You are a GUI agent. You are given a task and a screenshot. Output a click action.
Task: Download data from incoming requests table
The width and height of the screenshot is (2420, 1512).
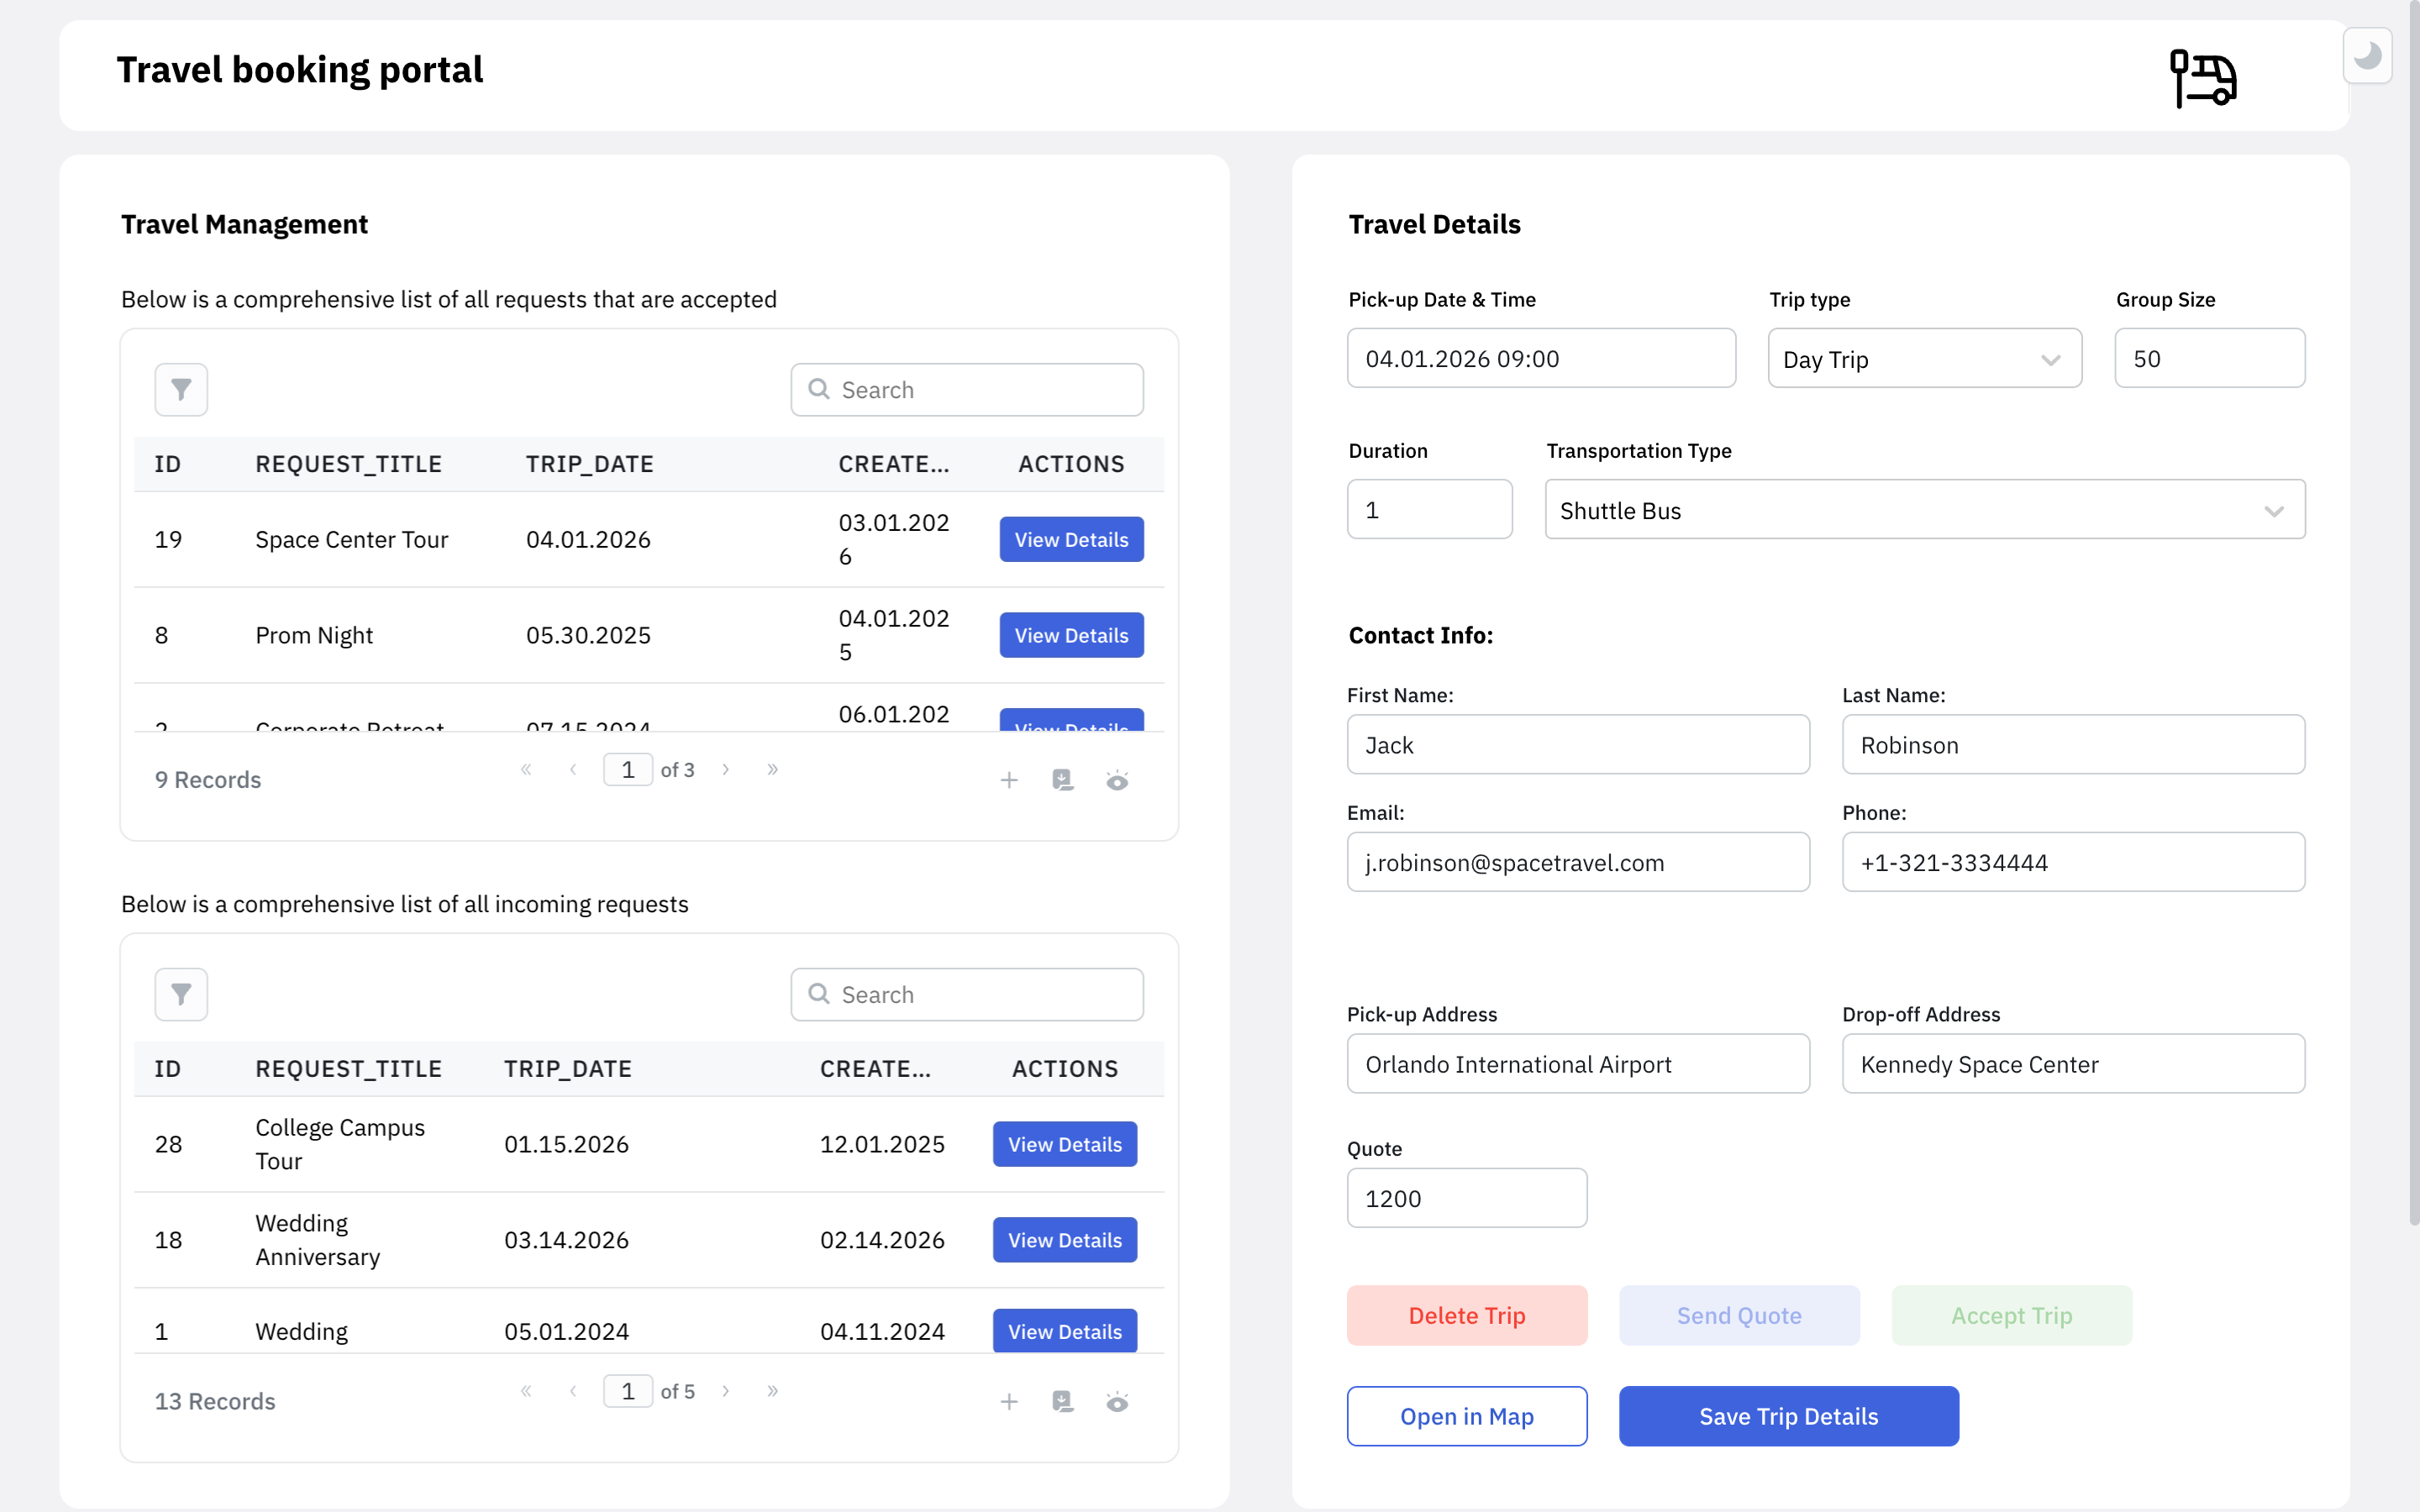(1063, 1402)
